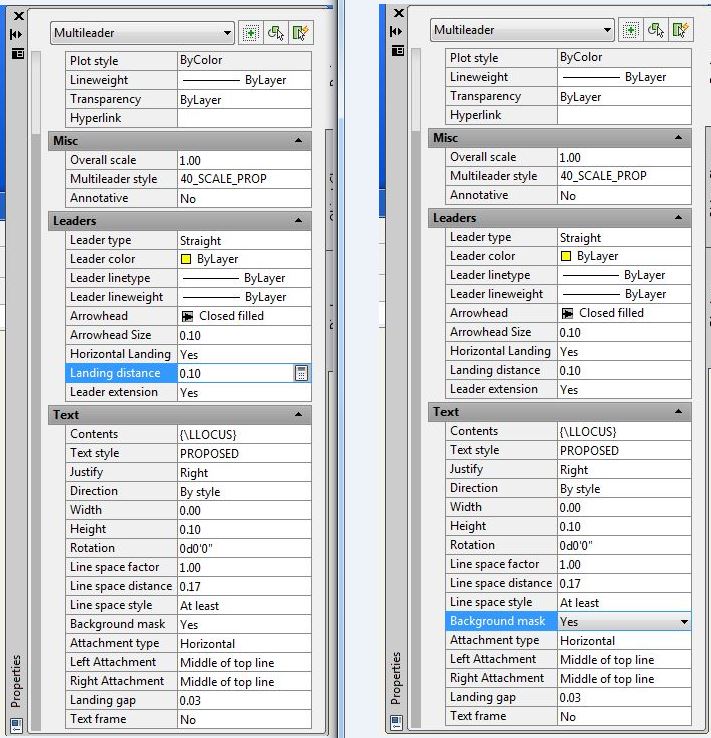The image size is (711, 738).
Task: Open the properties options menu icon in the left palette
Action: 17,54
